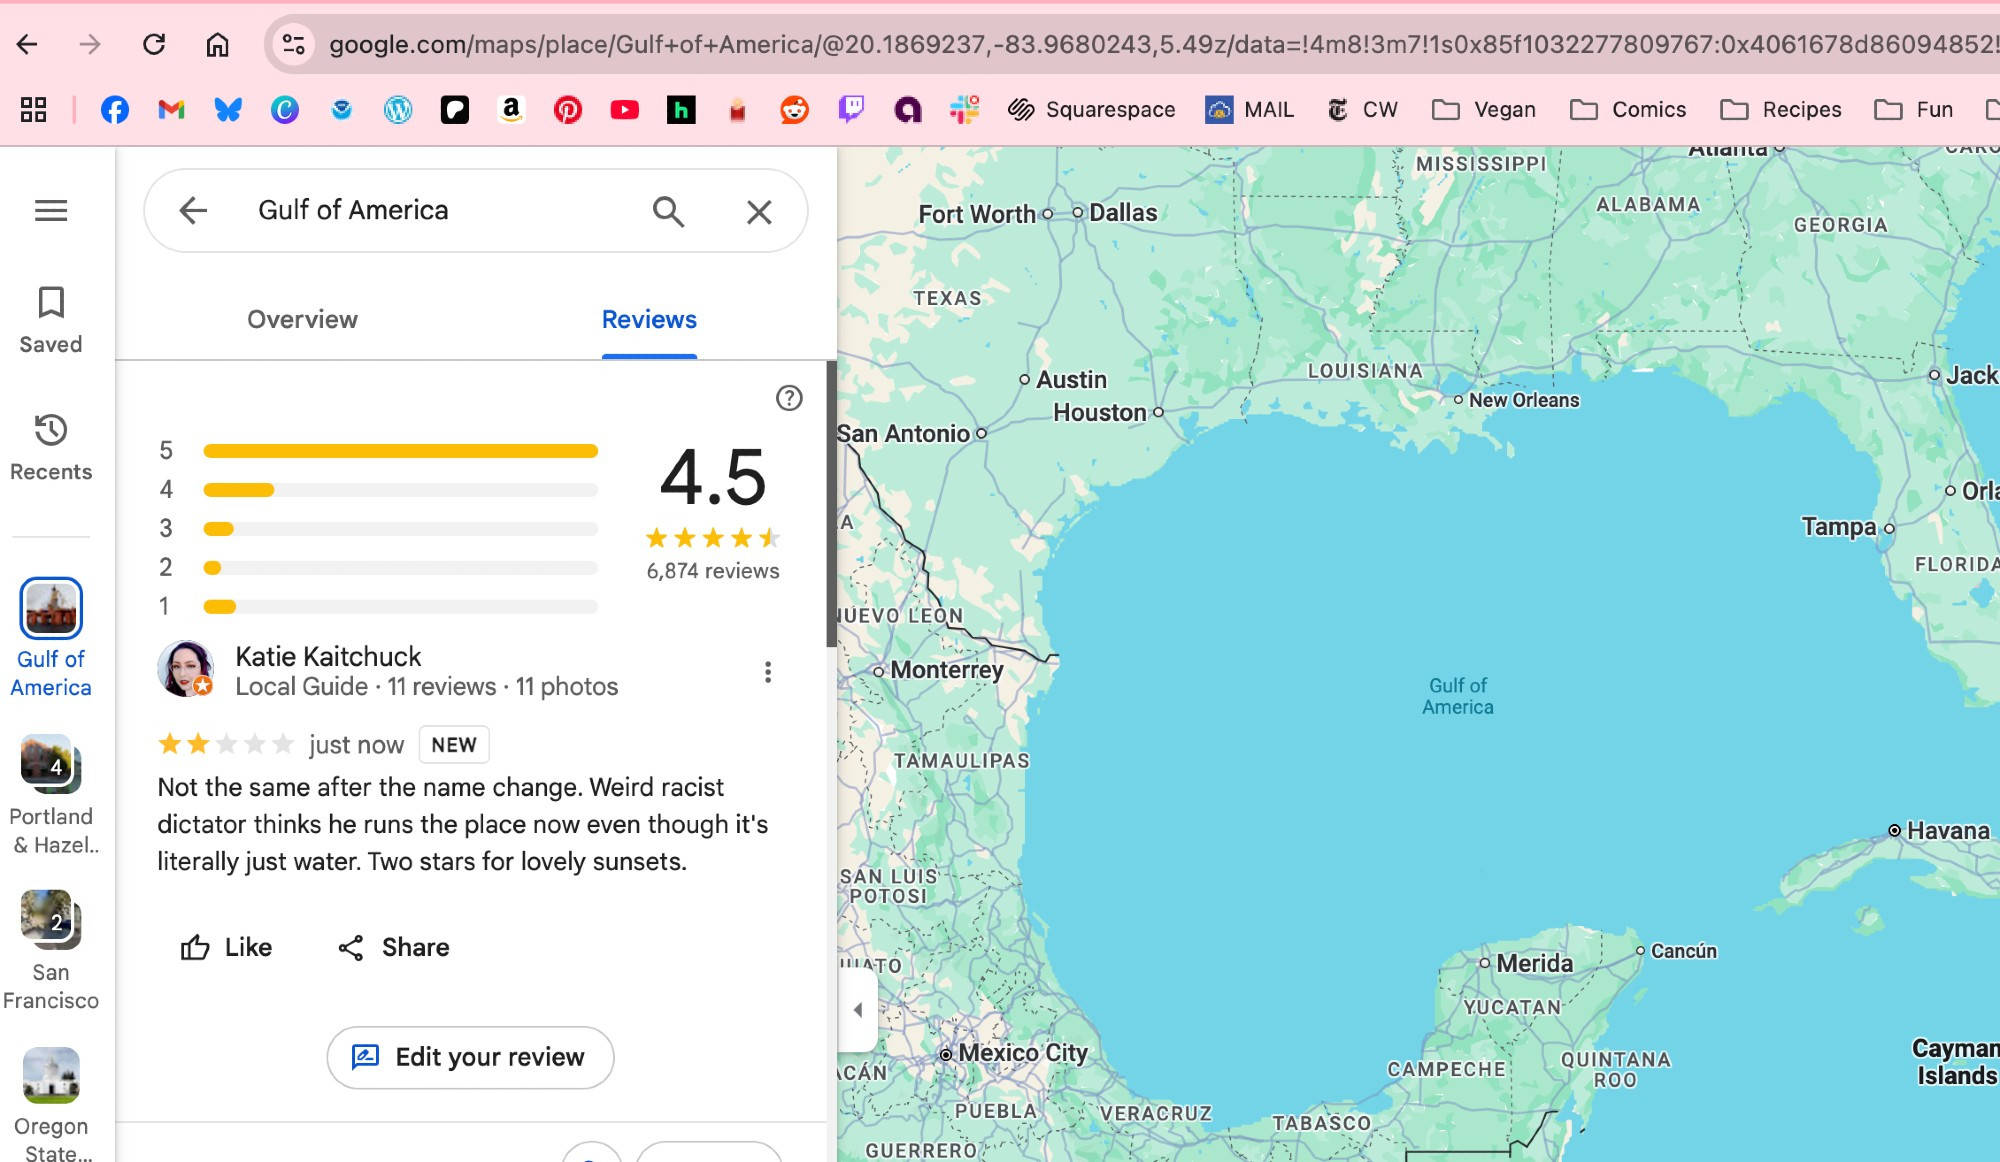Viewport: 2000px width, 1162px height.
Task: Click Edit your review button
Action: (470, 1057)
